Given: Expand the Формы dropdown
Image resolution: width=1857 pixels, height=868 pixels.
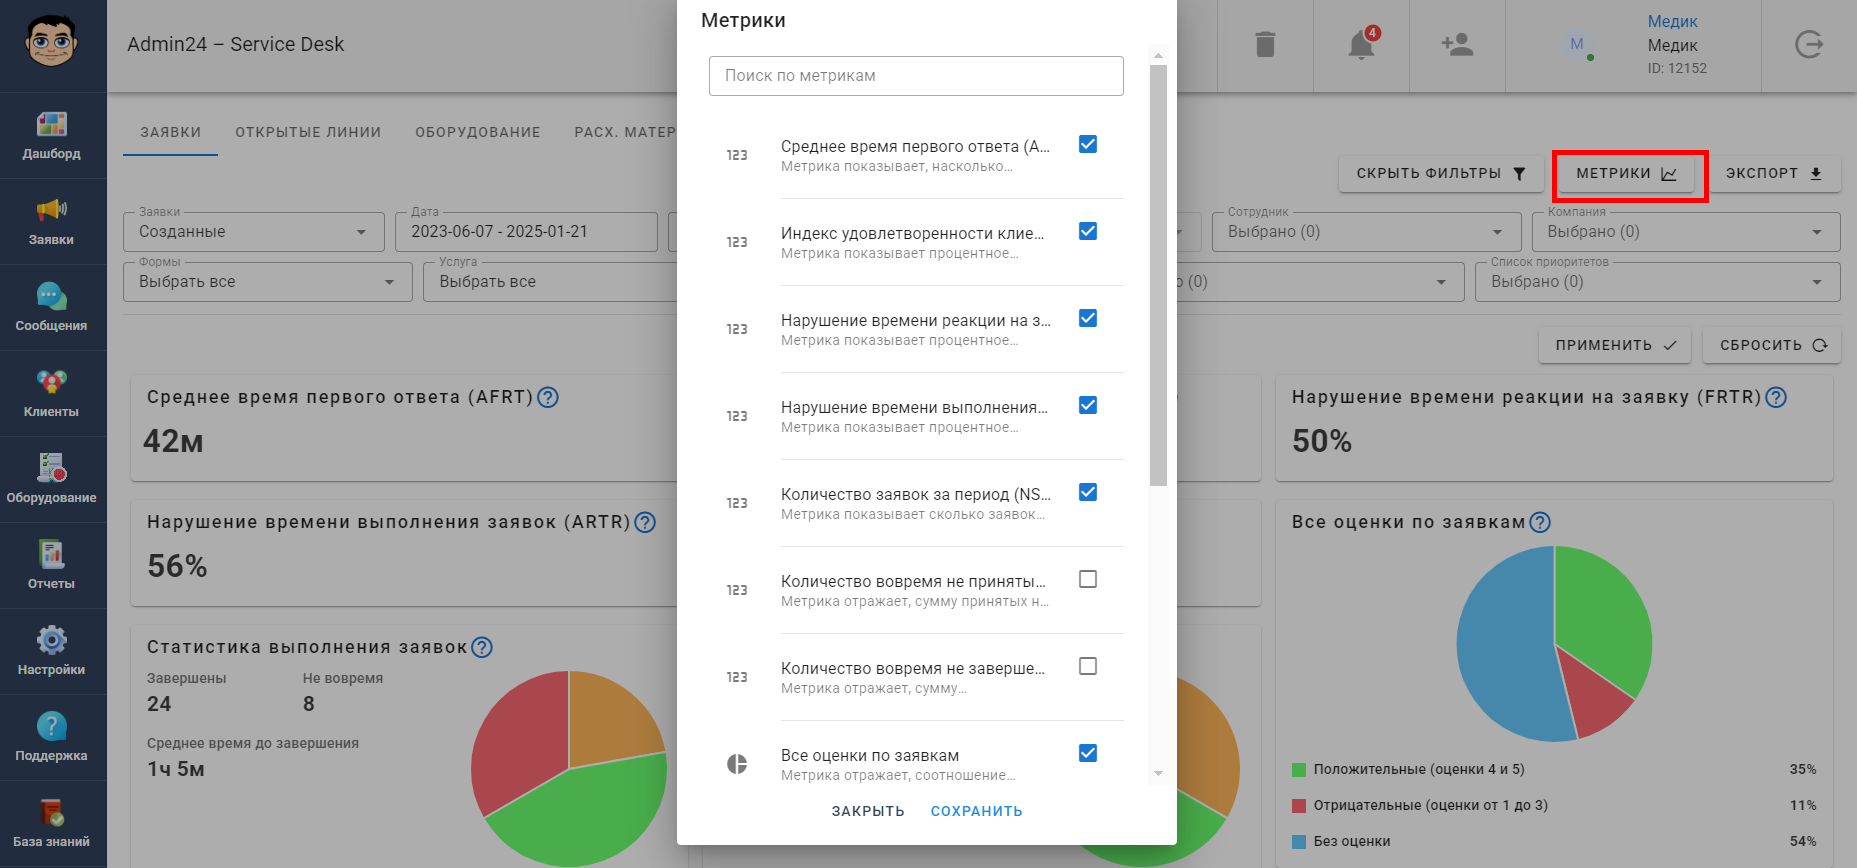Looking at the screenshot, I should pyautogui.click(x=268, y=282).
